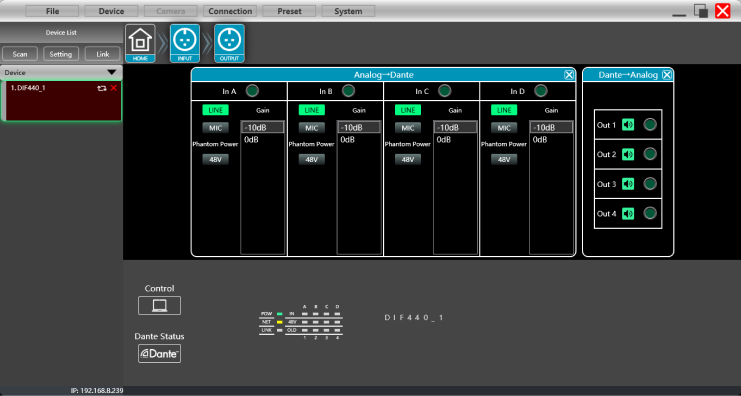Select device 1.DIF440_1 in the list

tap(61, 101)
